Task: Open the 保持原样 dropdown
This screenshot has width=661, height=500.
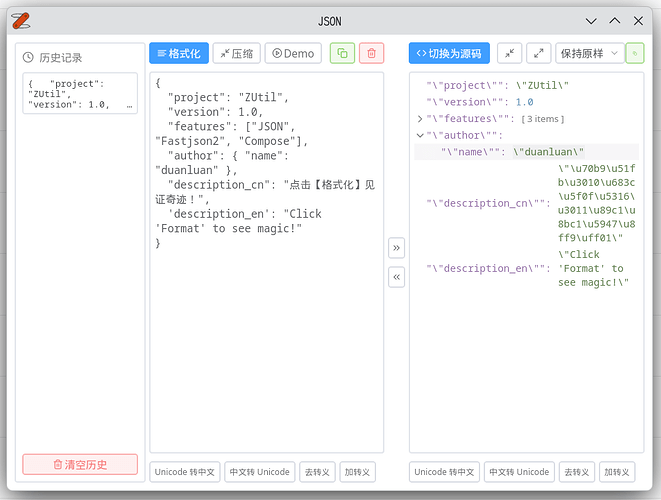Action: 589,53
